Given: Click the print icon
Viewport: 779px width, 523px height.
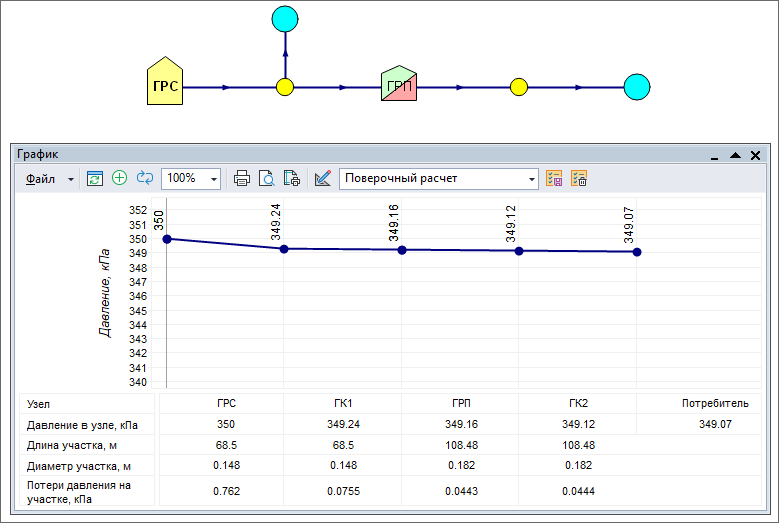Looking at the screenshot, I should (x=242, y=178).
